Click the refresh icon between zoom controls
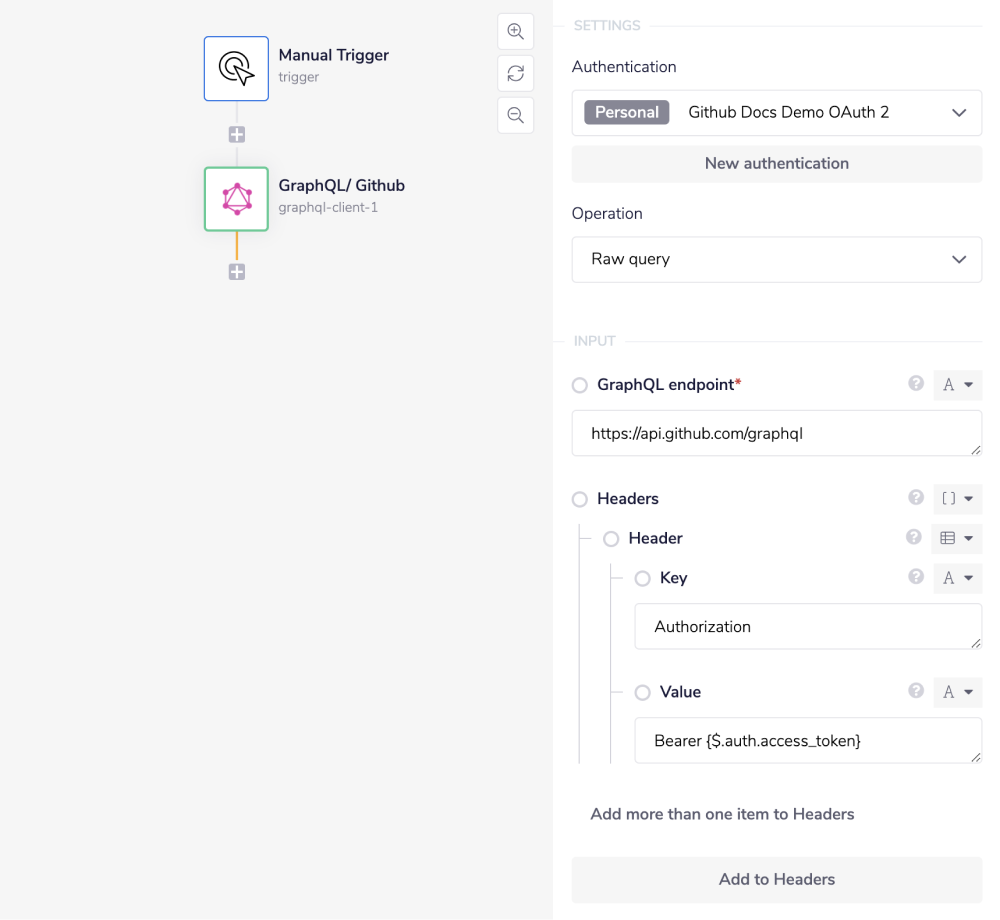The image size is (1000, 920). pyautogui.click(x=515, y=73)
